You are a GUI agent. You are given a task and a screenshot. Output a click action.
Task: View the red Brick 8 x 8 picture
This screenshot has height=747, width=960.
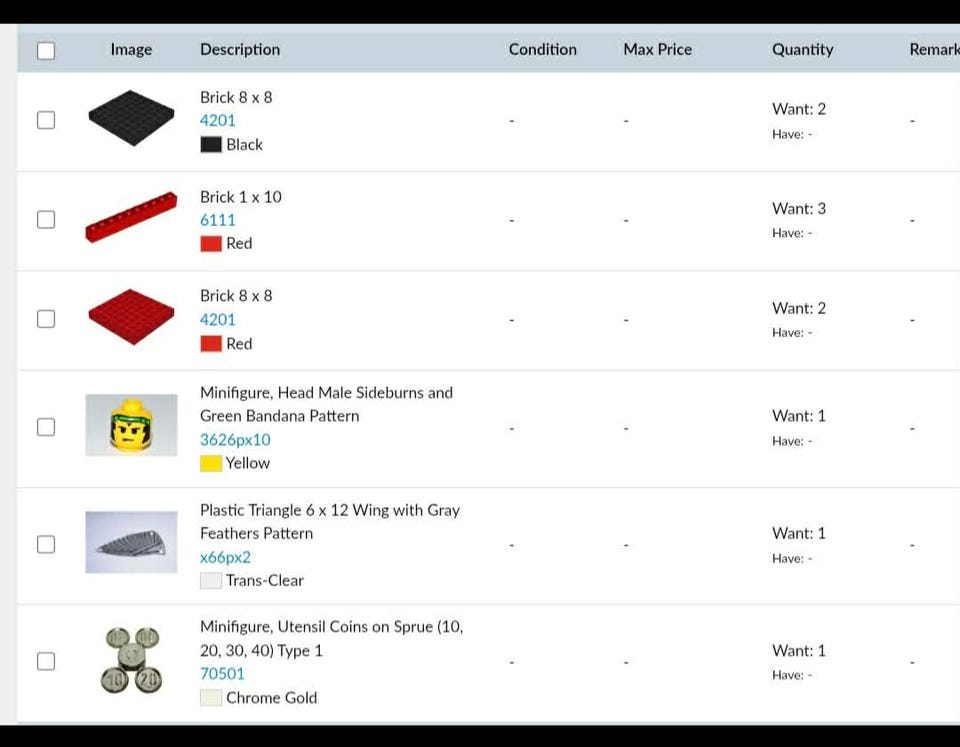tap(131, 317)
